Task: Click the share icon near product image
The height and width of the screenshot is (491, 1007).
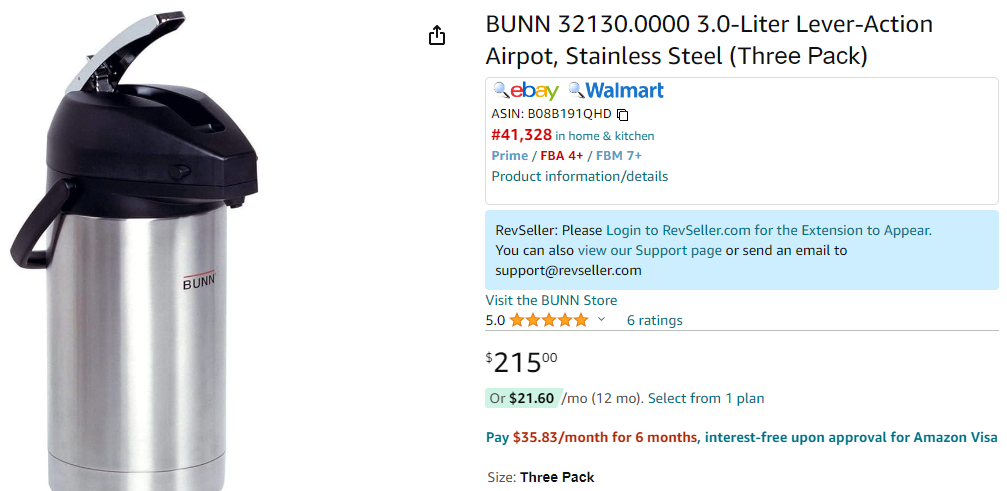Action: coord(437,35)
